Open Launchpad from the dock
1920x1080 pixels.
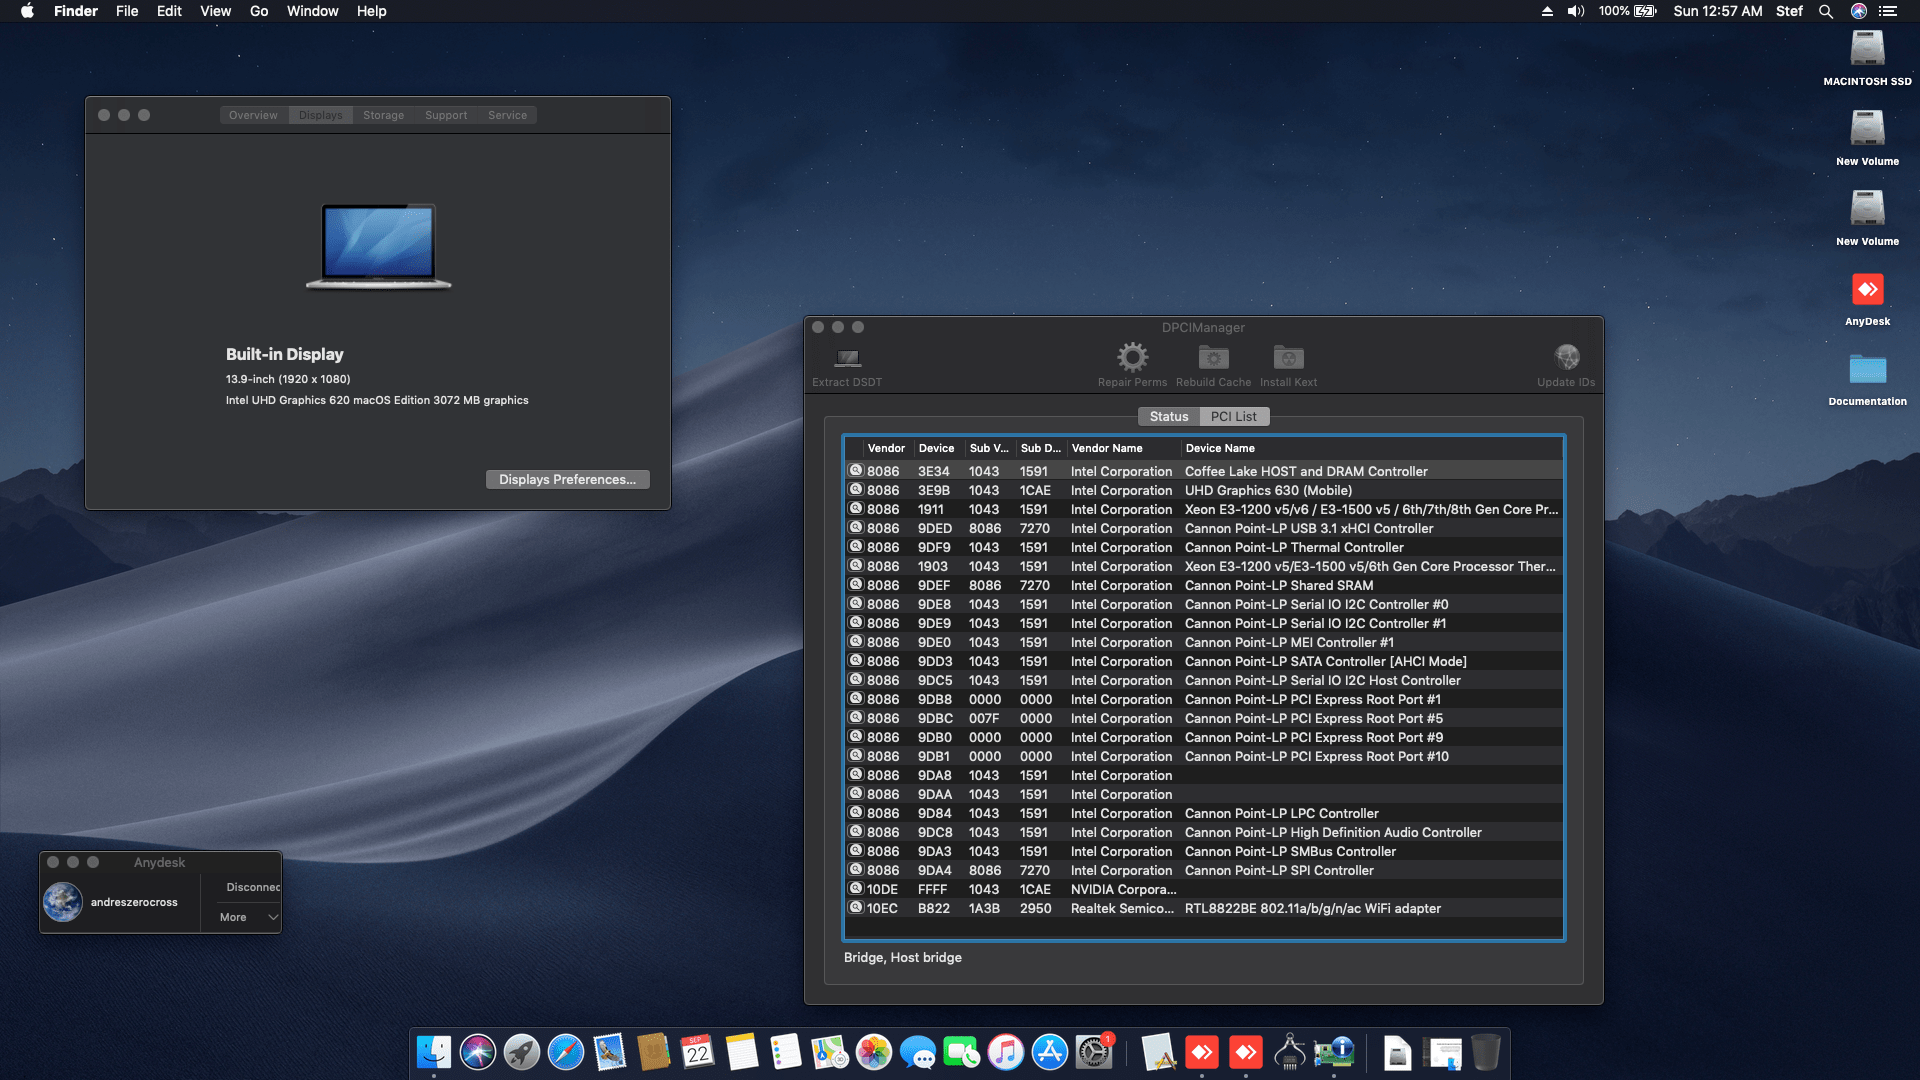521,1052
